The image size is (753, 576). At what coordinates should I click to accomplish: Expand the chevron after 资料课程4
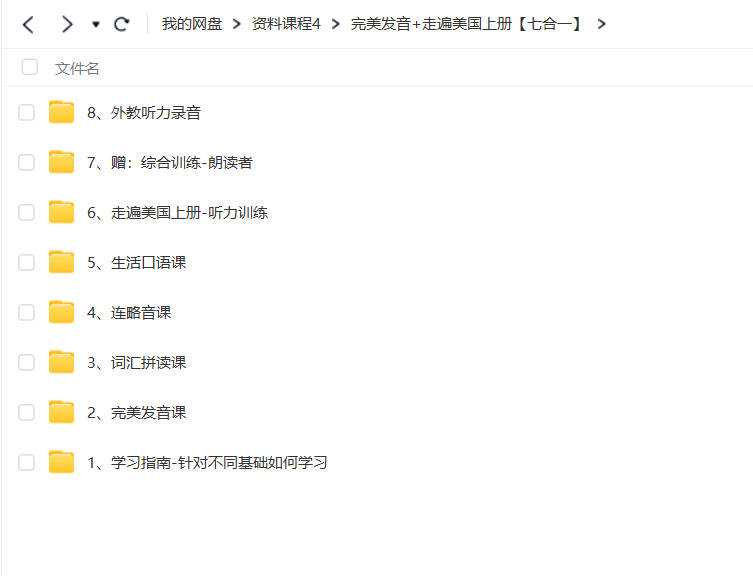pyautogui.click(x=335, y=24)
